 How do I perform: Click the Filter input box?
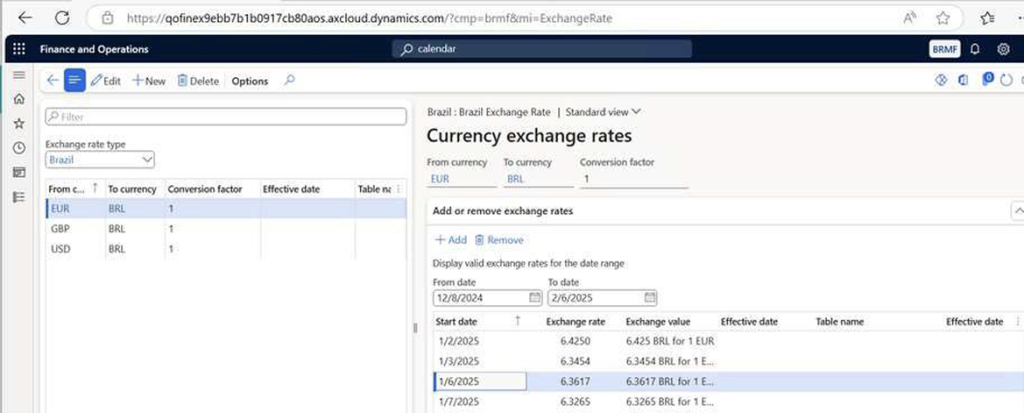tap(226, 116)
